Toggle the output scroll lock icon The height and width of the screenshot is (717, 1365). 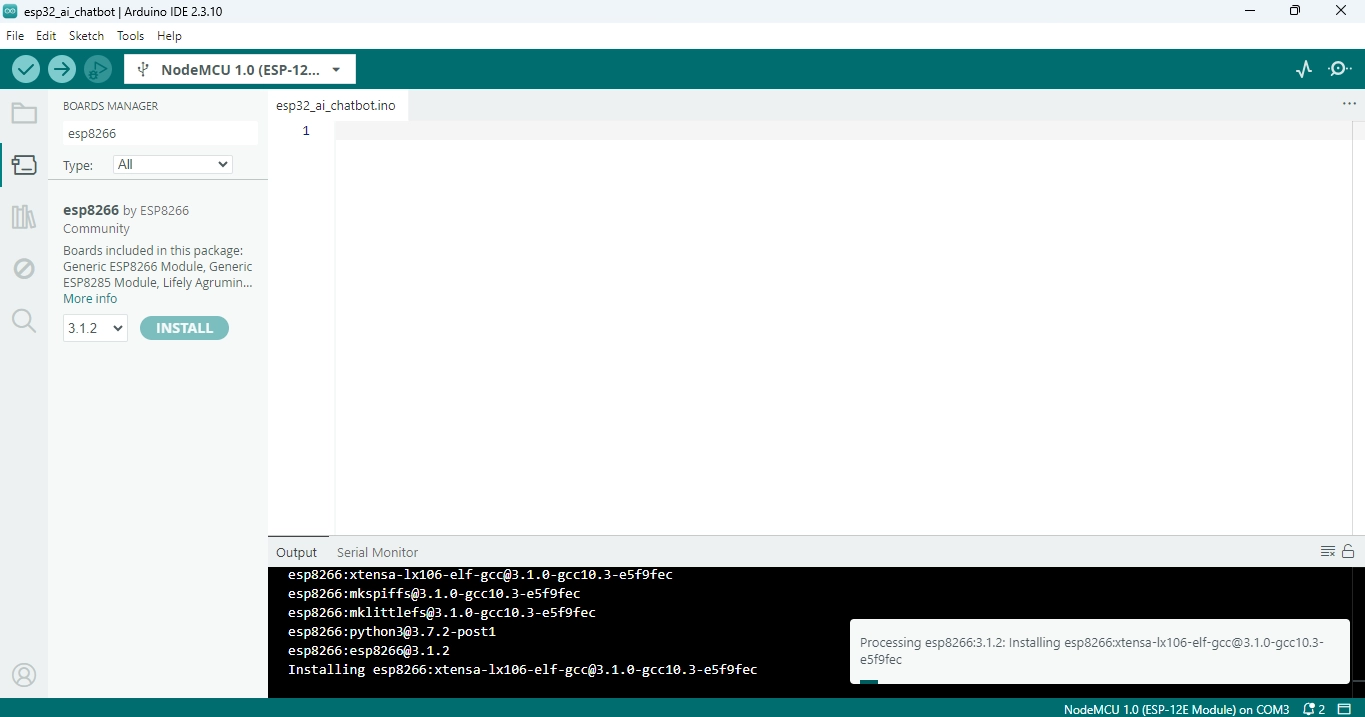(x=1348, y=551)
